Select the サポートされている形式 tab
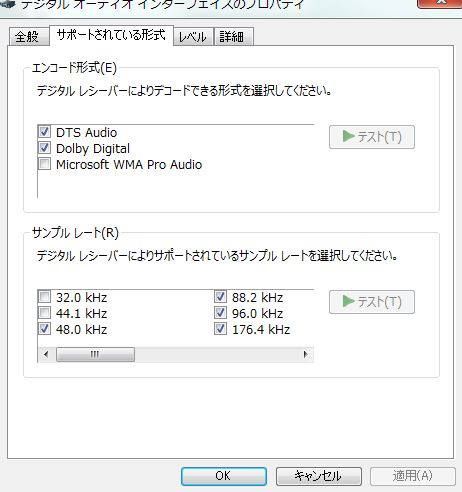 (x=111, y=35)
